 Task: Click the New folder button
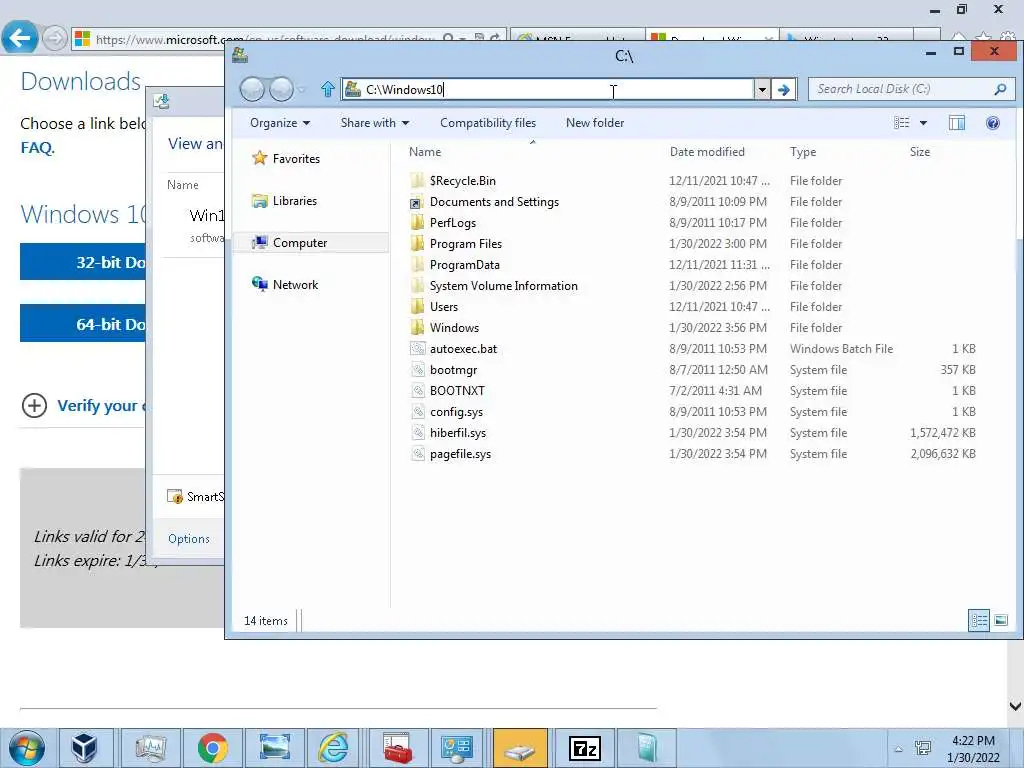pos(595,123)
